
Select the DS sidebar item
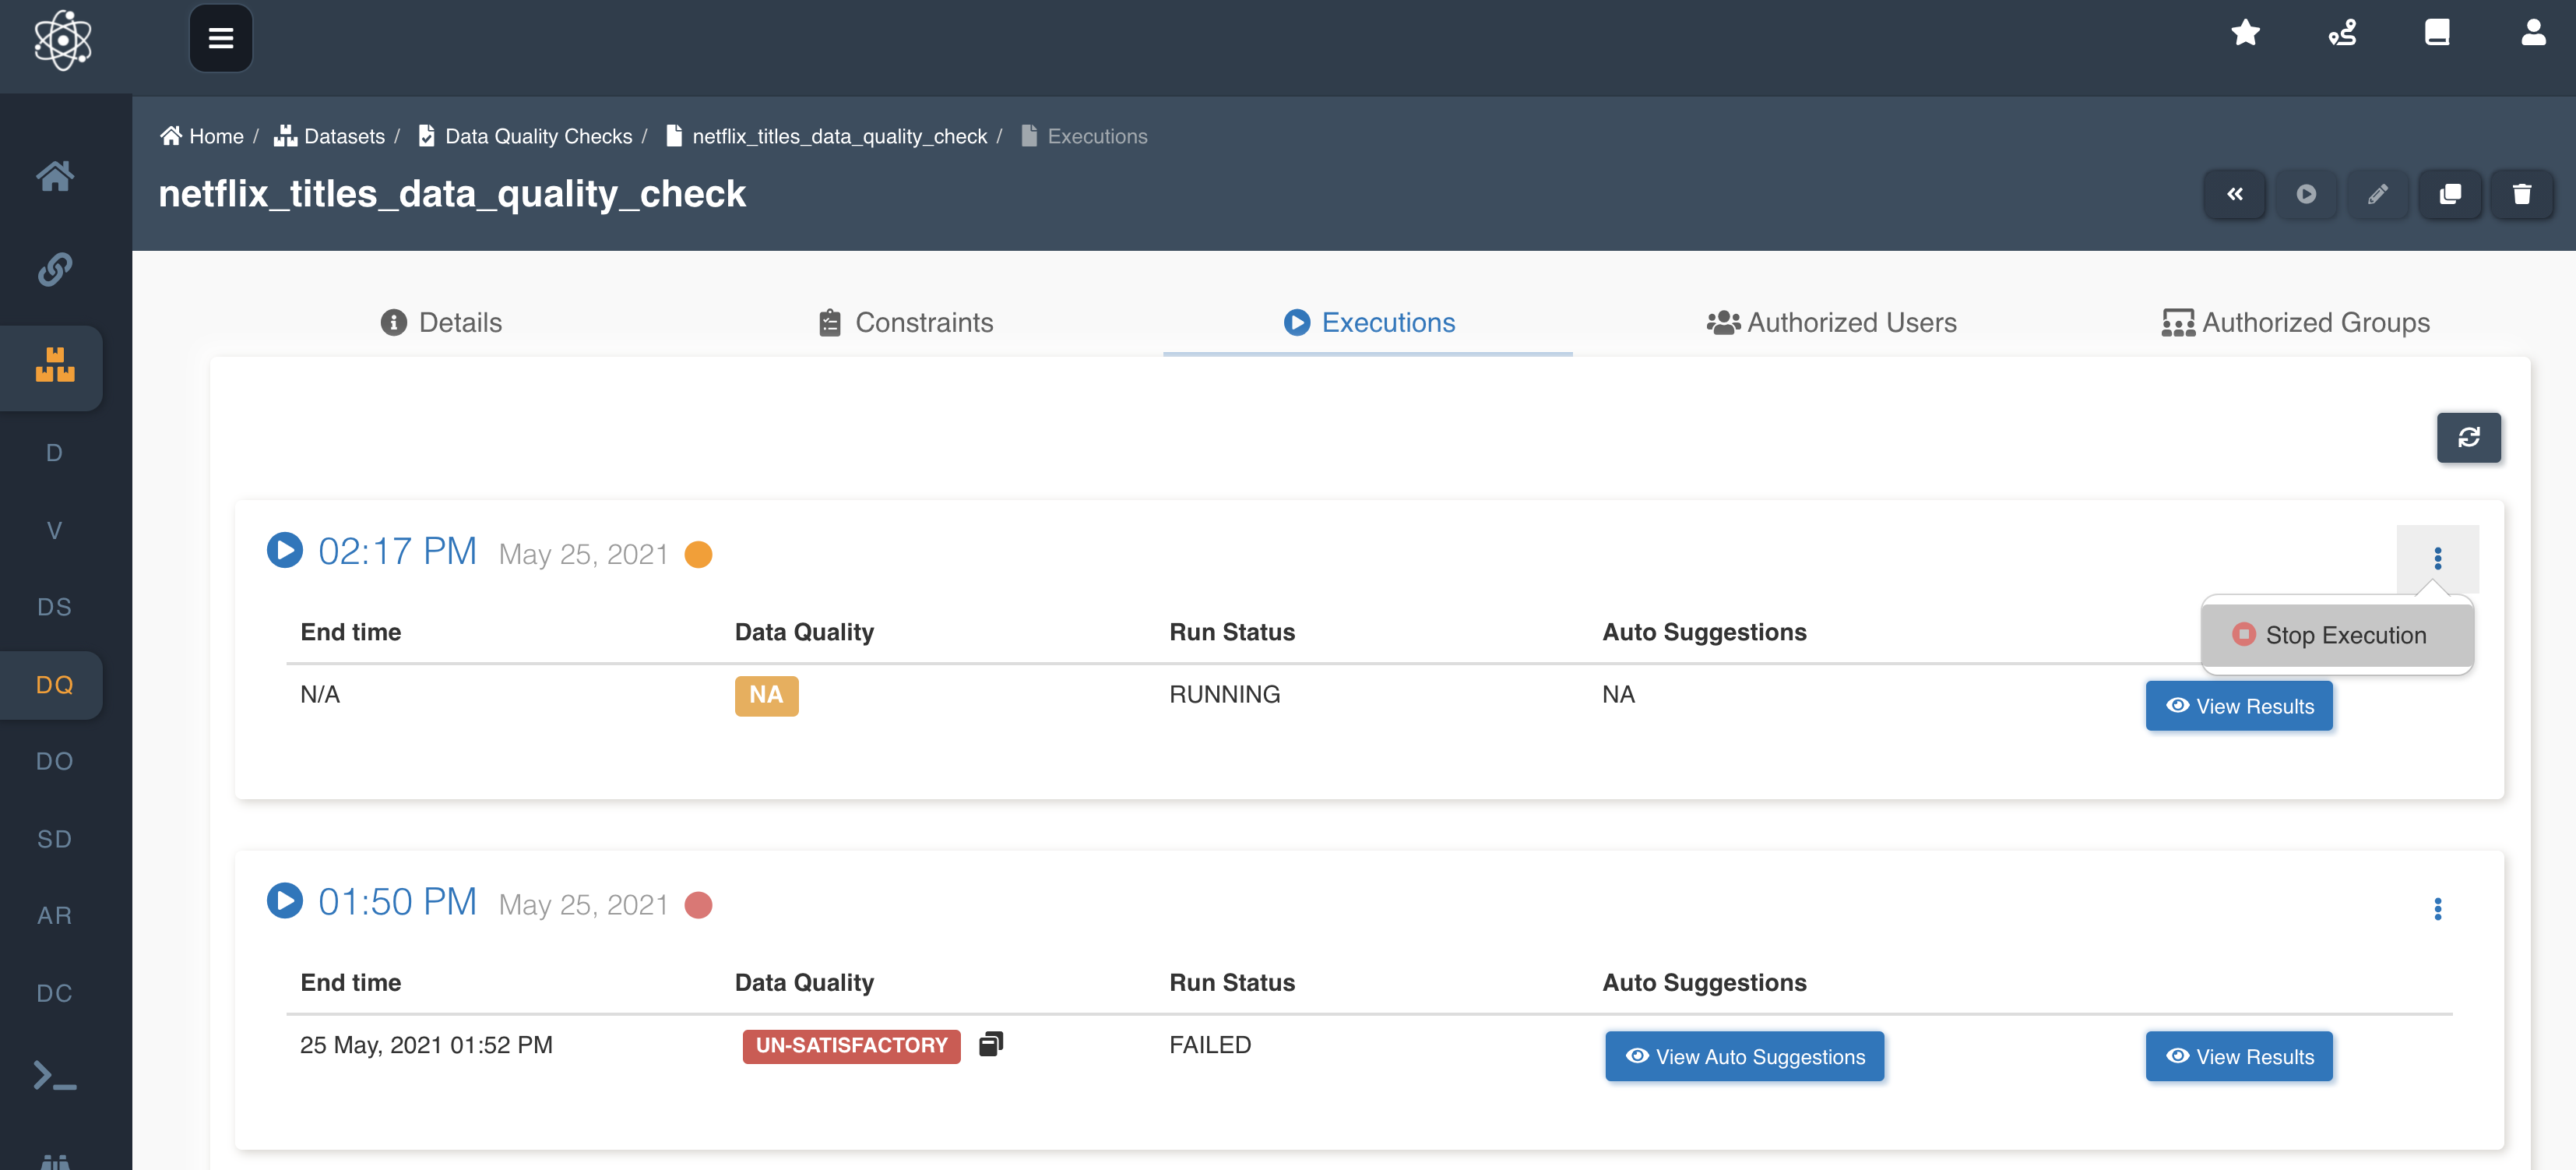pyautogui.click(x=54, y=607)
